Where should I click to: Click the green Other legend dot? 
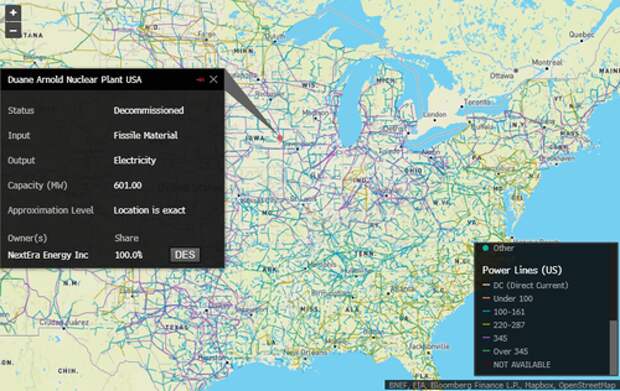485,248
